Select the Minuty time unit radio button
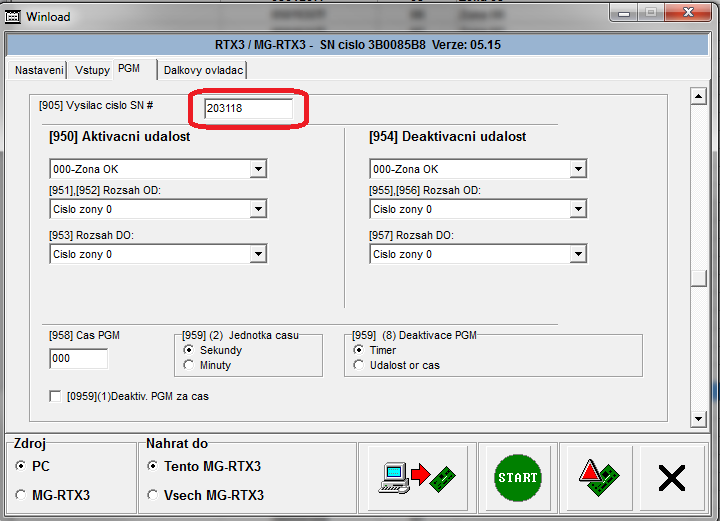 (x=189, y=365)
